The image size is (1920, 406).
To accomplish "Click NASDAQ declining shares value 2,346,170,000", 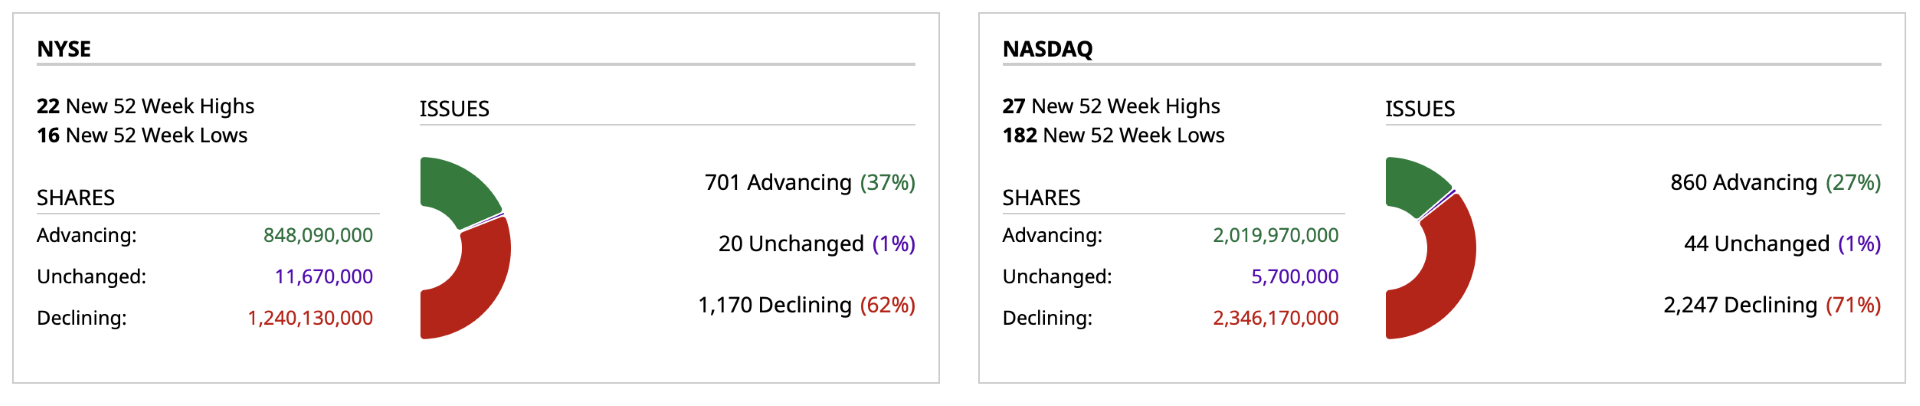I will click(x=1275, y=318).
